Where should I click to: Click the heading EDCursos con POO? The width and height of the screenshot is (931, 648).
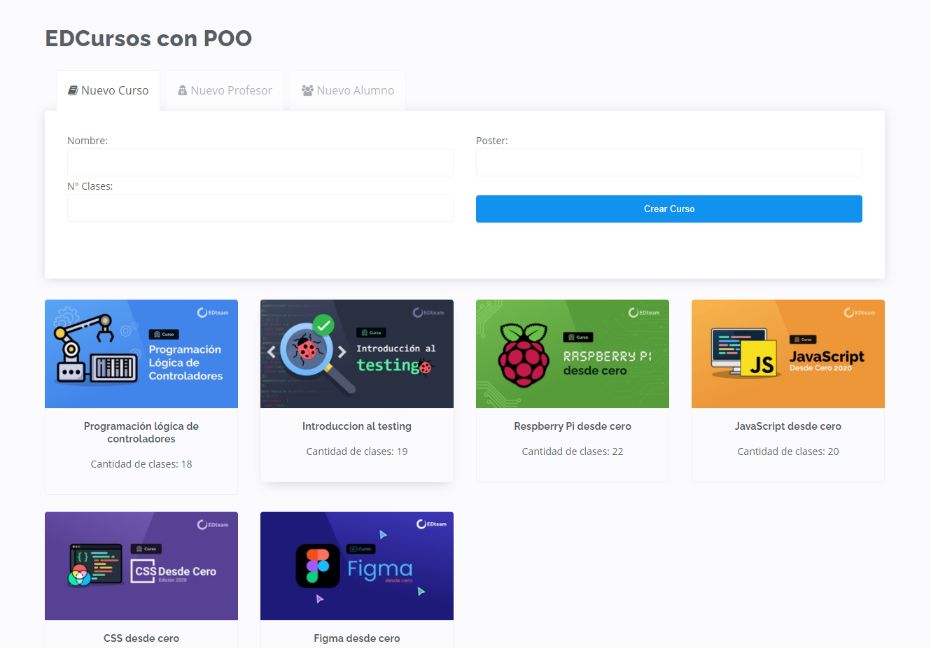point(148,38)
